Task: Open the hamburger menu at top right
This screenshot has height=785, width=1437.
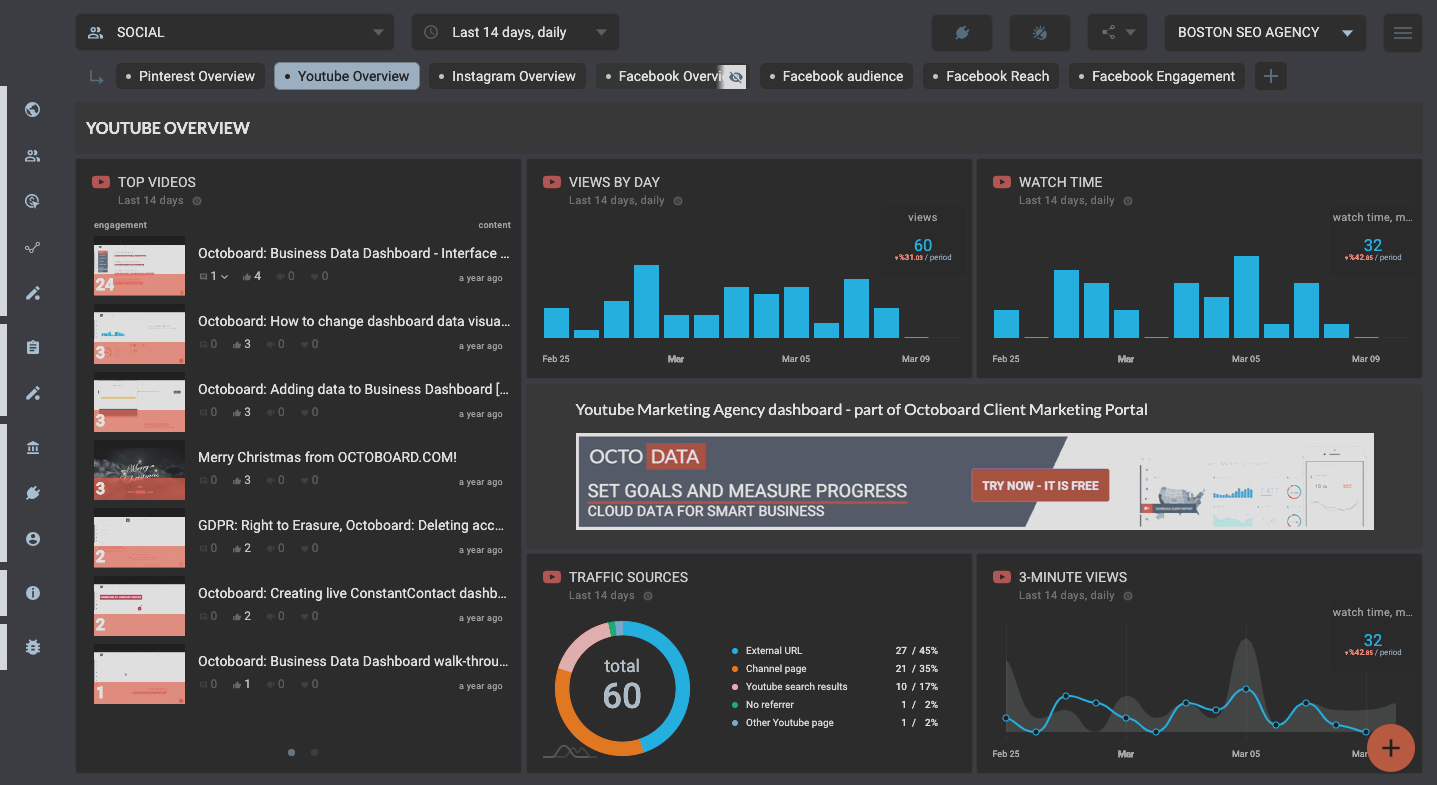Action: click(1402, 32)
